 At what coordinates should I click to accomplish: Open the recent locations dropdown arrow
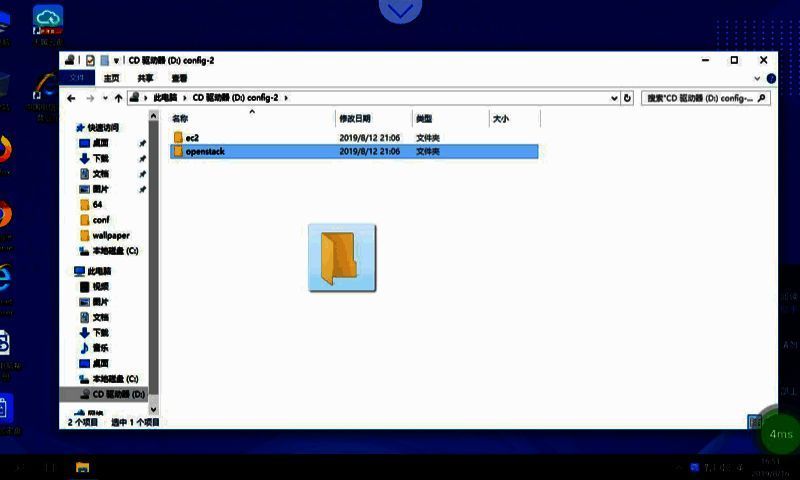coord(104,98)
